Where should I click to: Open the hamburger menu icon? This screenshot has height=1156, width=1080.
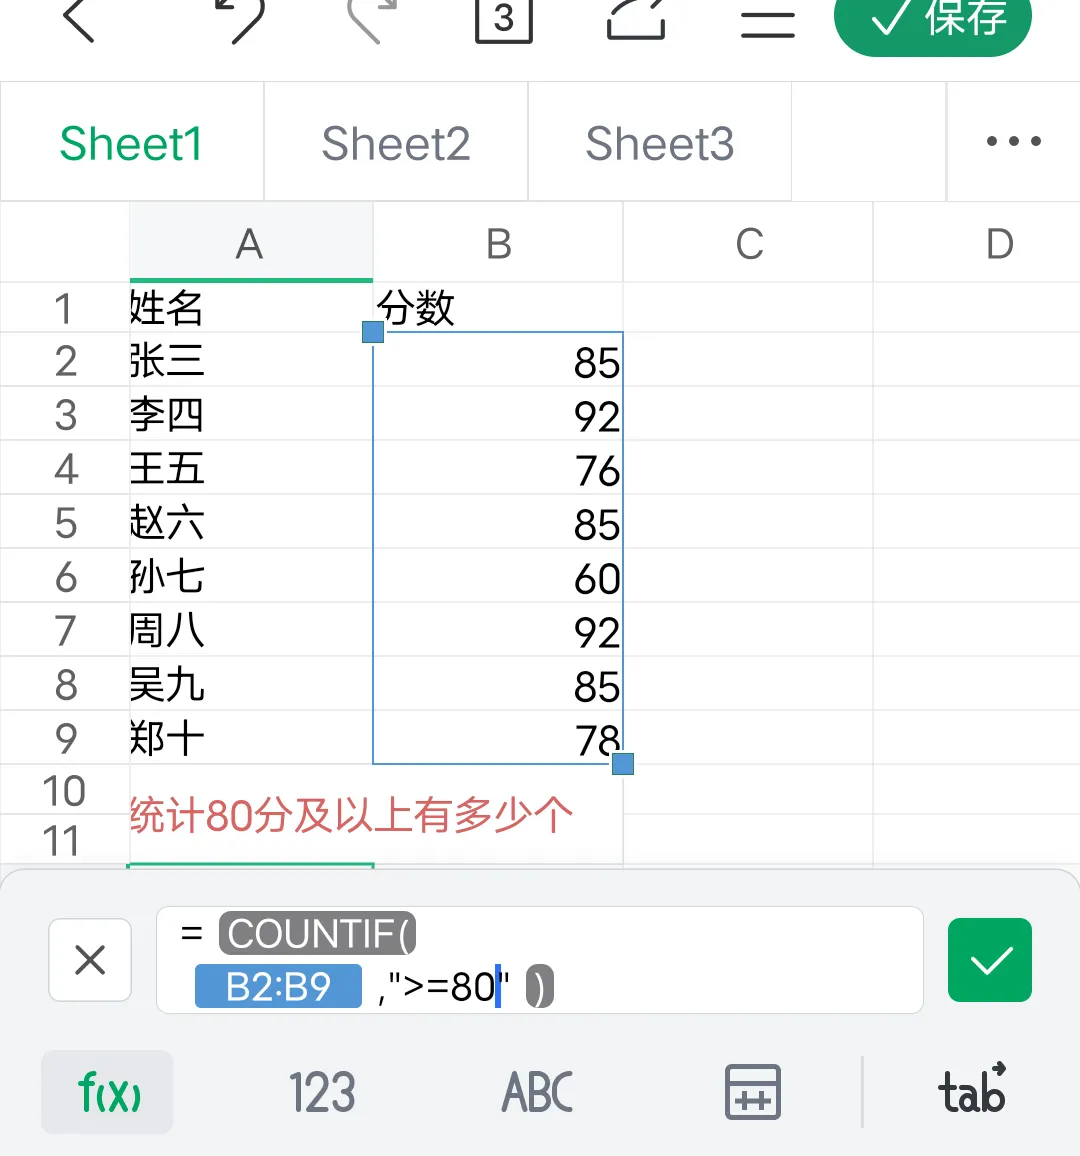click(768, 20)
